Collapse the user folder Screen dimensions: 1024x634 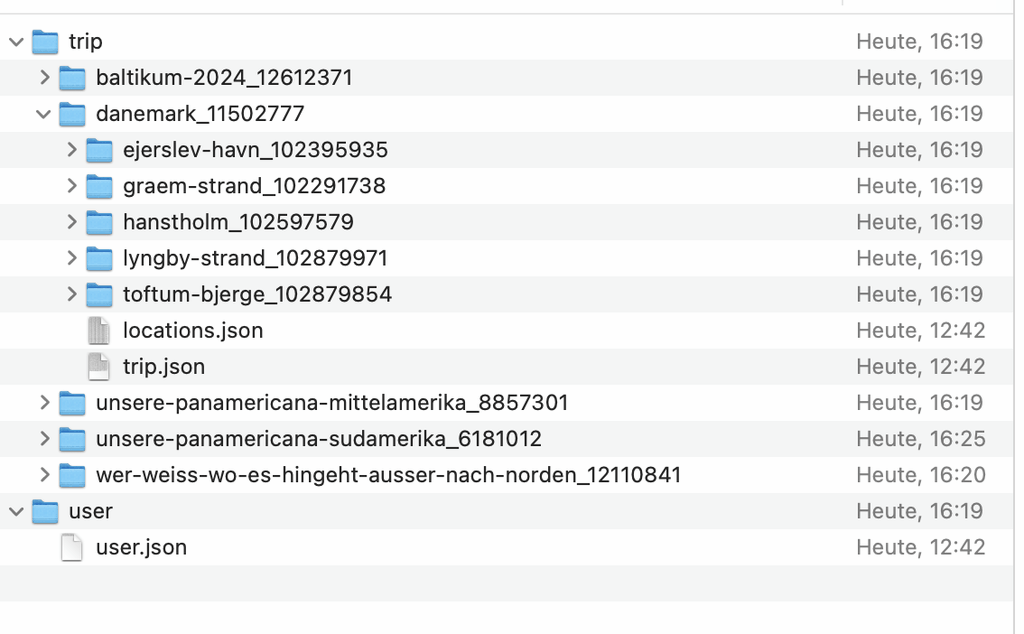coord(16,512)
